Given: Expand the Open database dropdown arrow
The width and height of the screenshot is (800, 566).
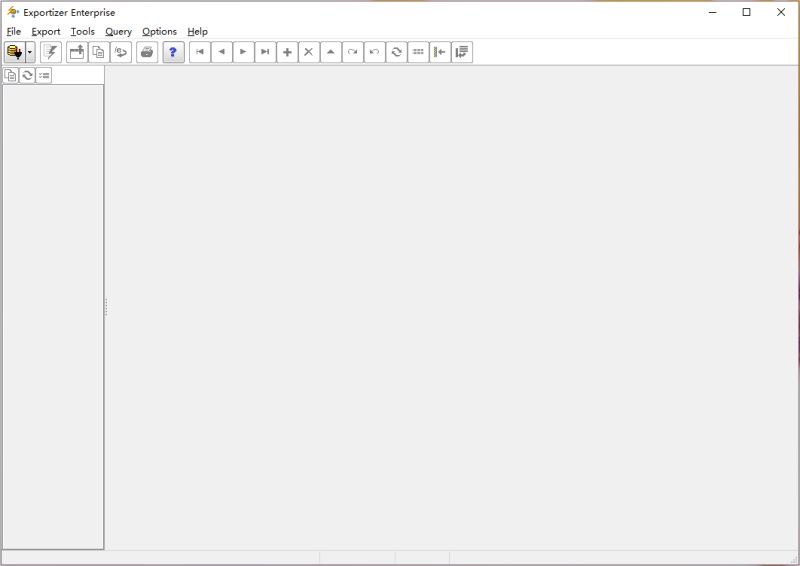Looking at the screenshot, I should [x=30, y=52].
